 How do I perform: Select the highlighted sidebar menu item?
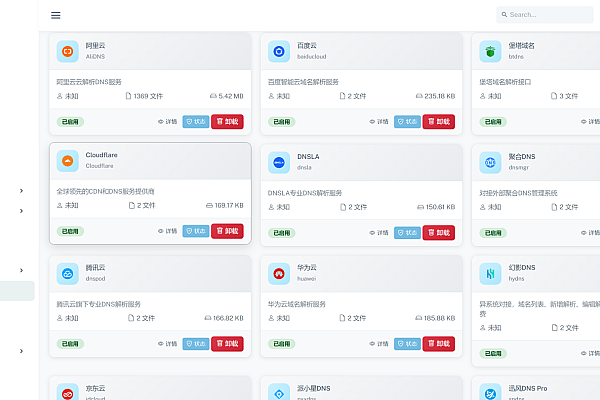tap(17, 291)
